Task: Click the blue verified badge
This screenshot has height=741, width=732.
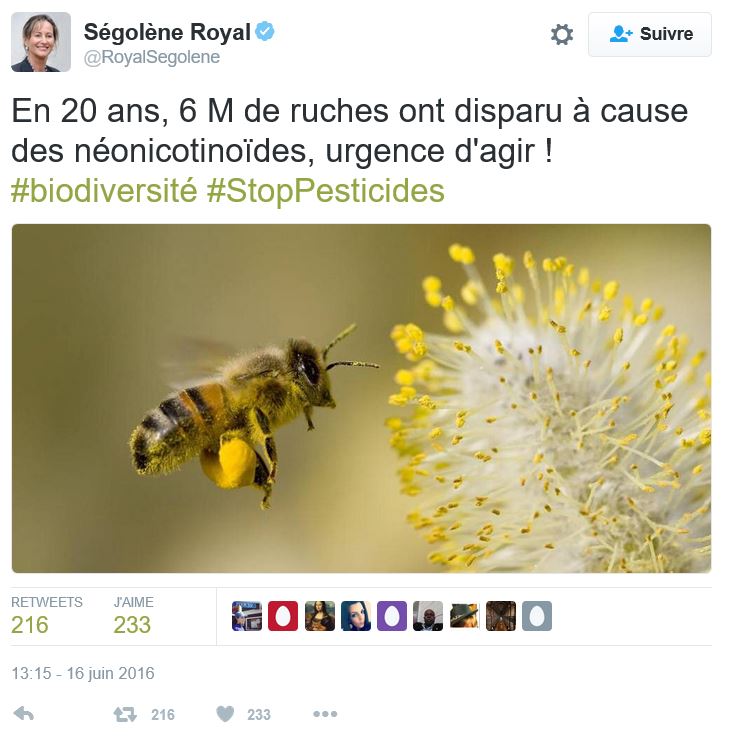Action: pos(265,31)
